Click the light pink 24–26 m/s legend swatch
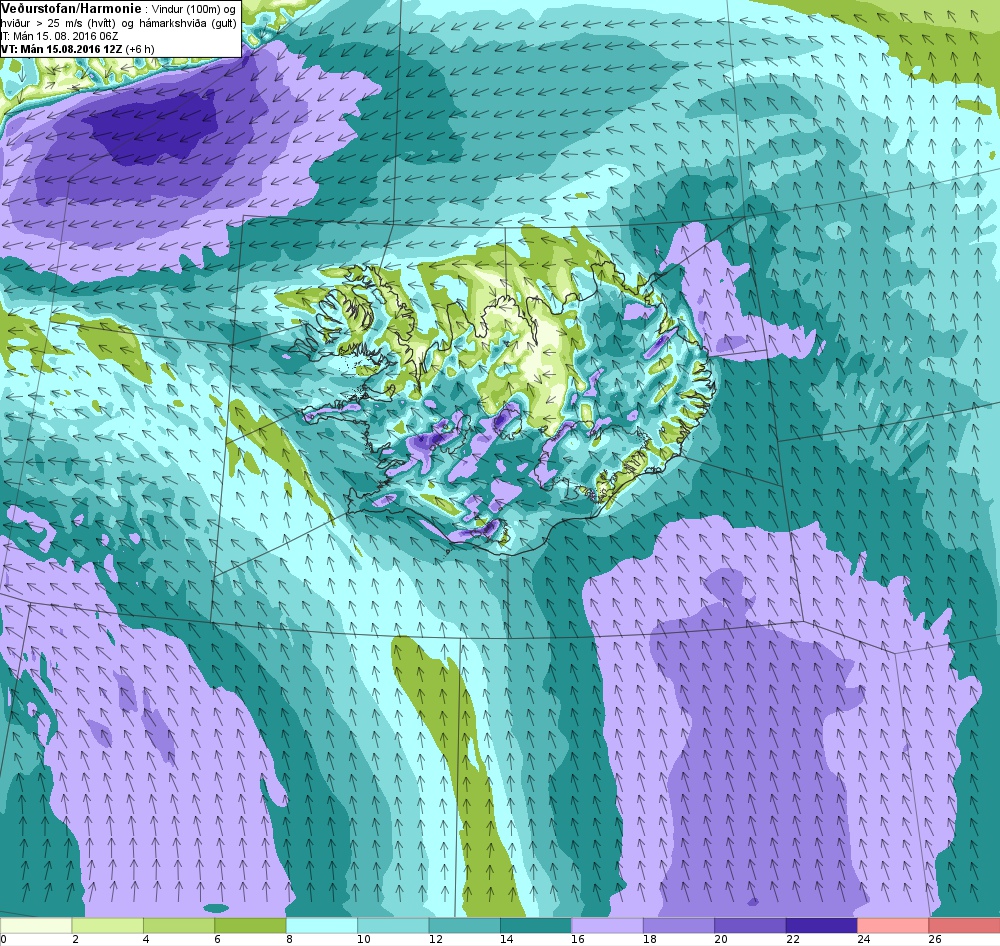 (x=893, y=926)
